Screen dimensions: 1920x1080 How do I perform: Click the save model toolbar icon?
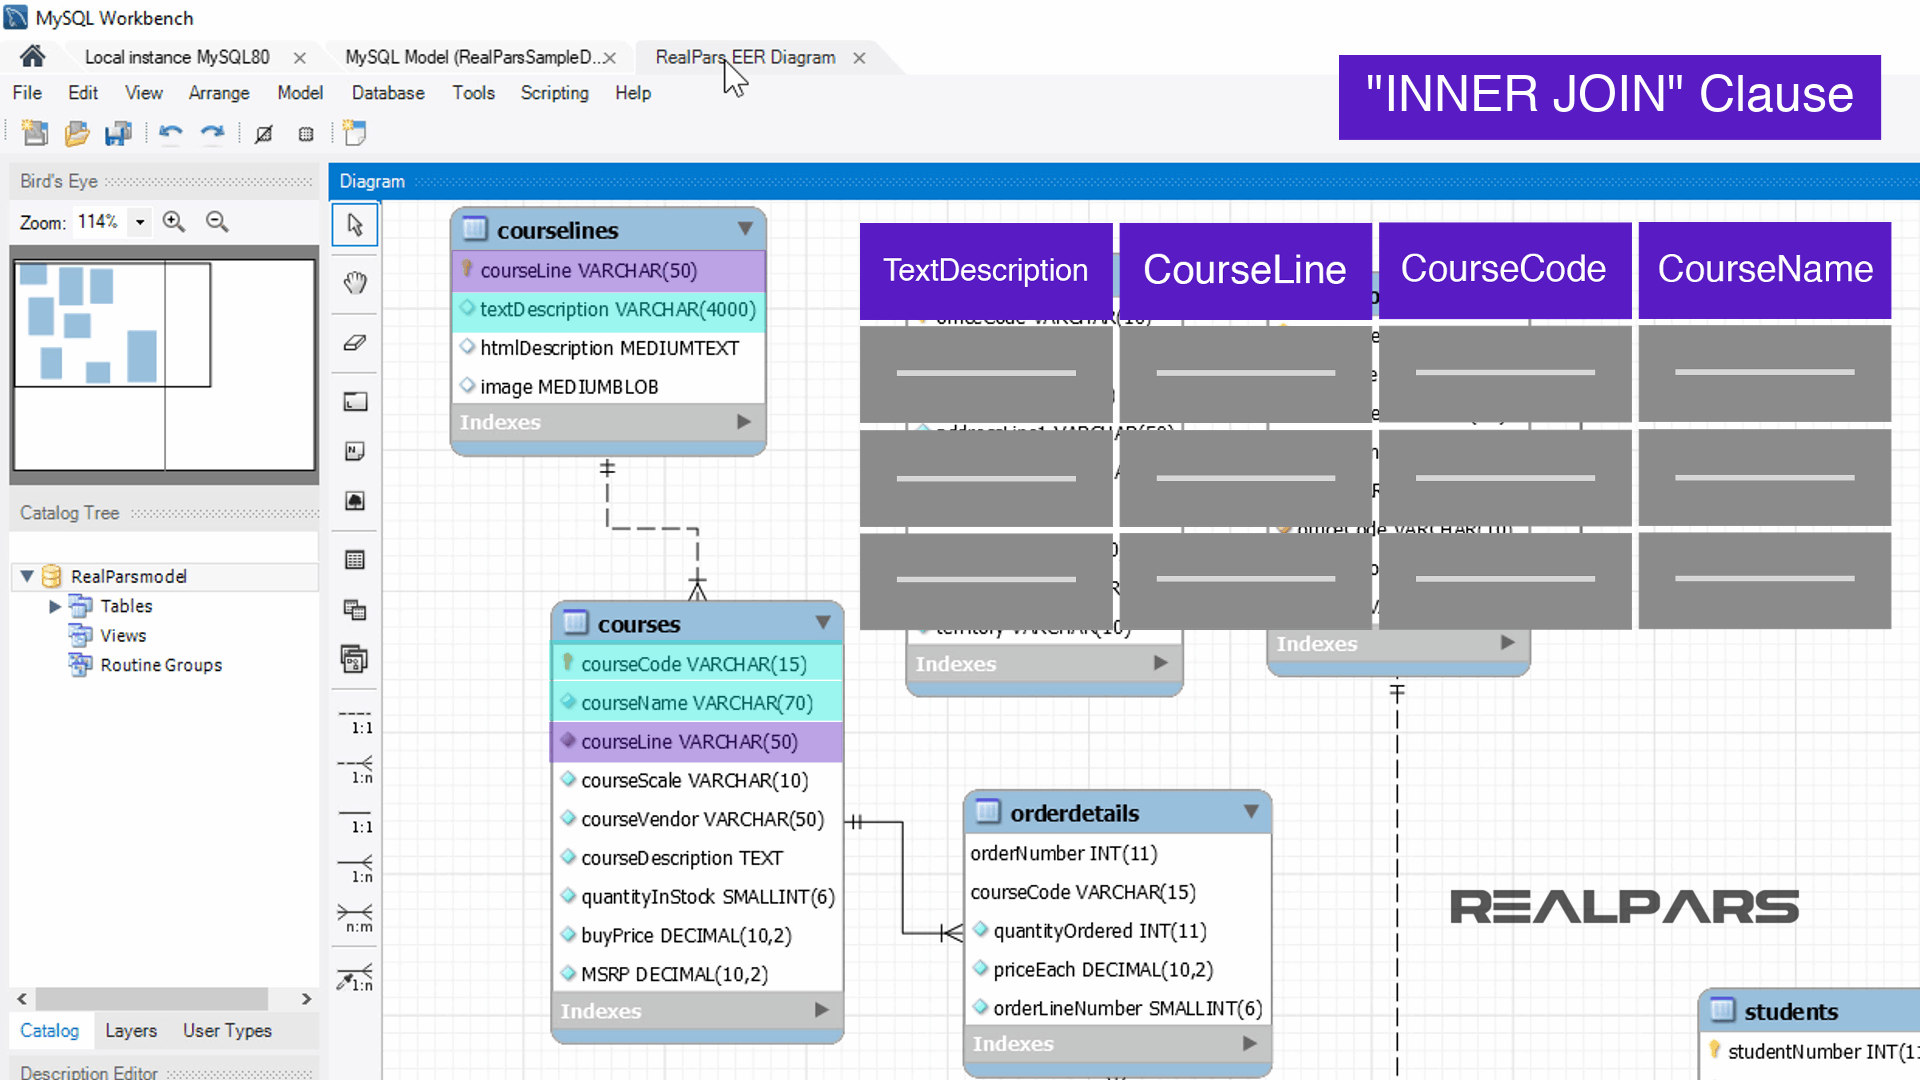point(118,133)
